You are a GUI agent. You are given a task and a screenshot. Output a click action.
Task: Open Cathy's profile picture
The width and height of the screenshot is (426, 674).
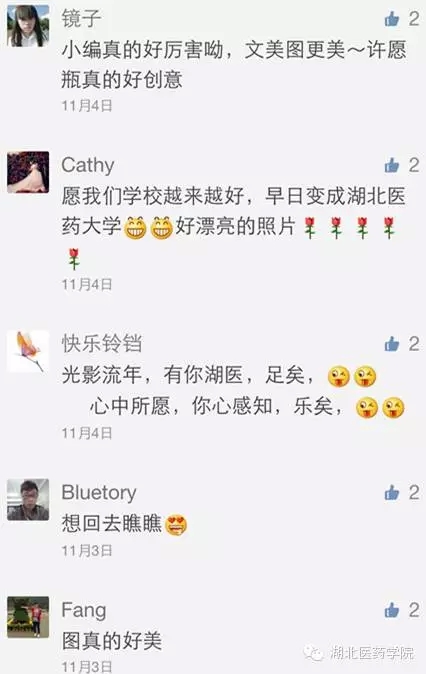[28, 172]
